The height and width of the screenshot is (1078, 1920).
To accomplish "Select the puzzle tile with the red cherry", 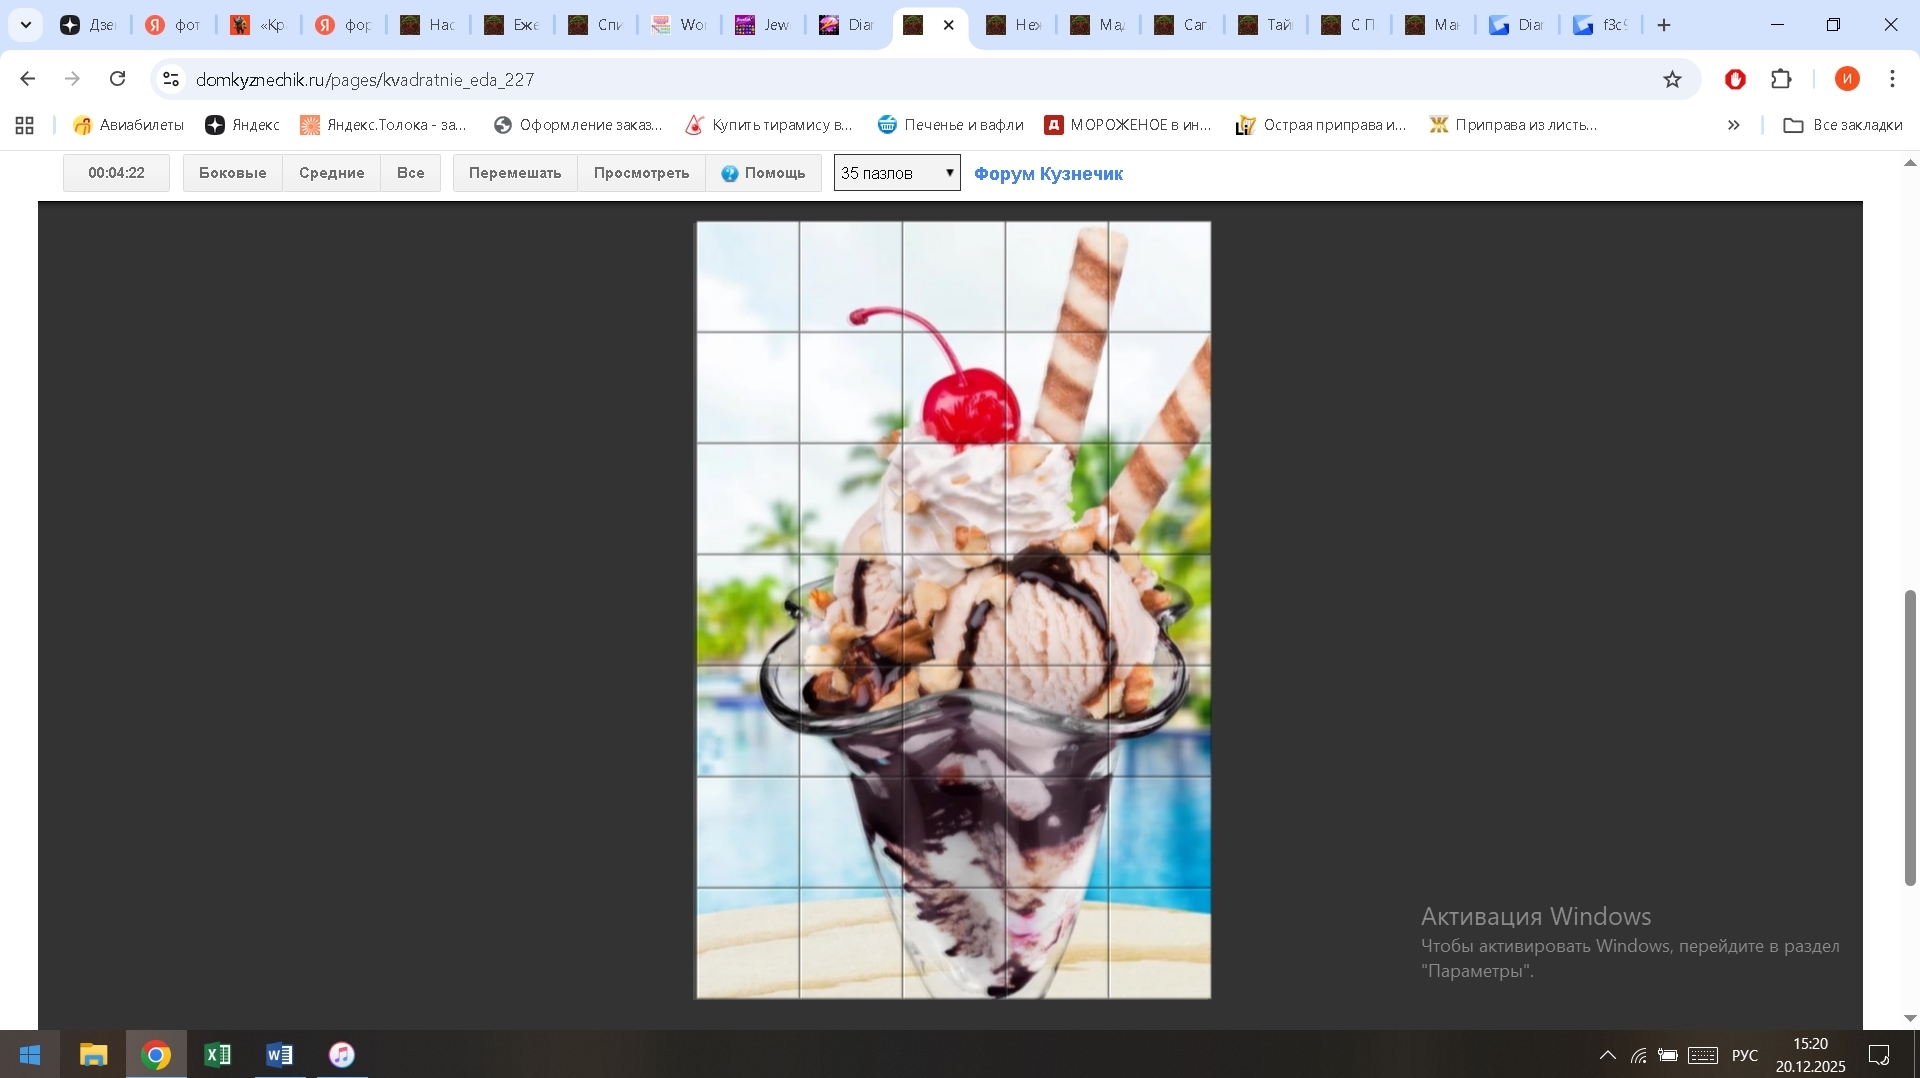I will pos(954,387).
